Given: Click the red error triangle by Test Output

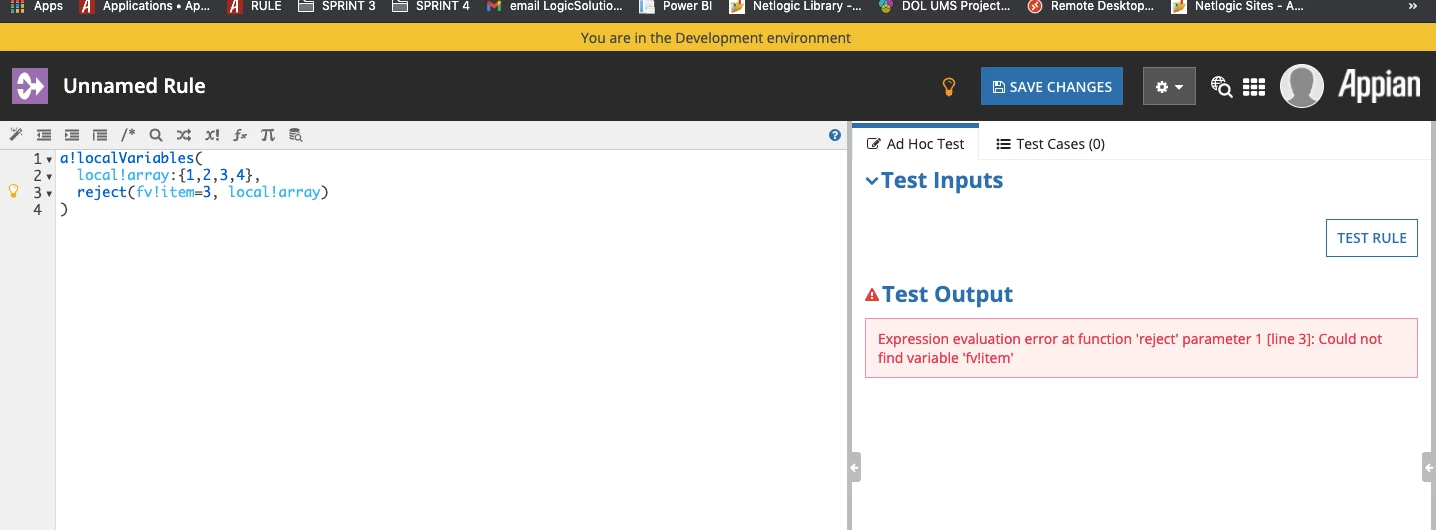Looking at the screenshot, I should 872,295.
